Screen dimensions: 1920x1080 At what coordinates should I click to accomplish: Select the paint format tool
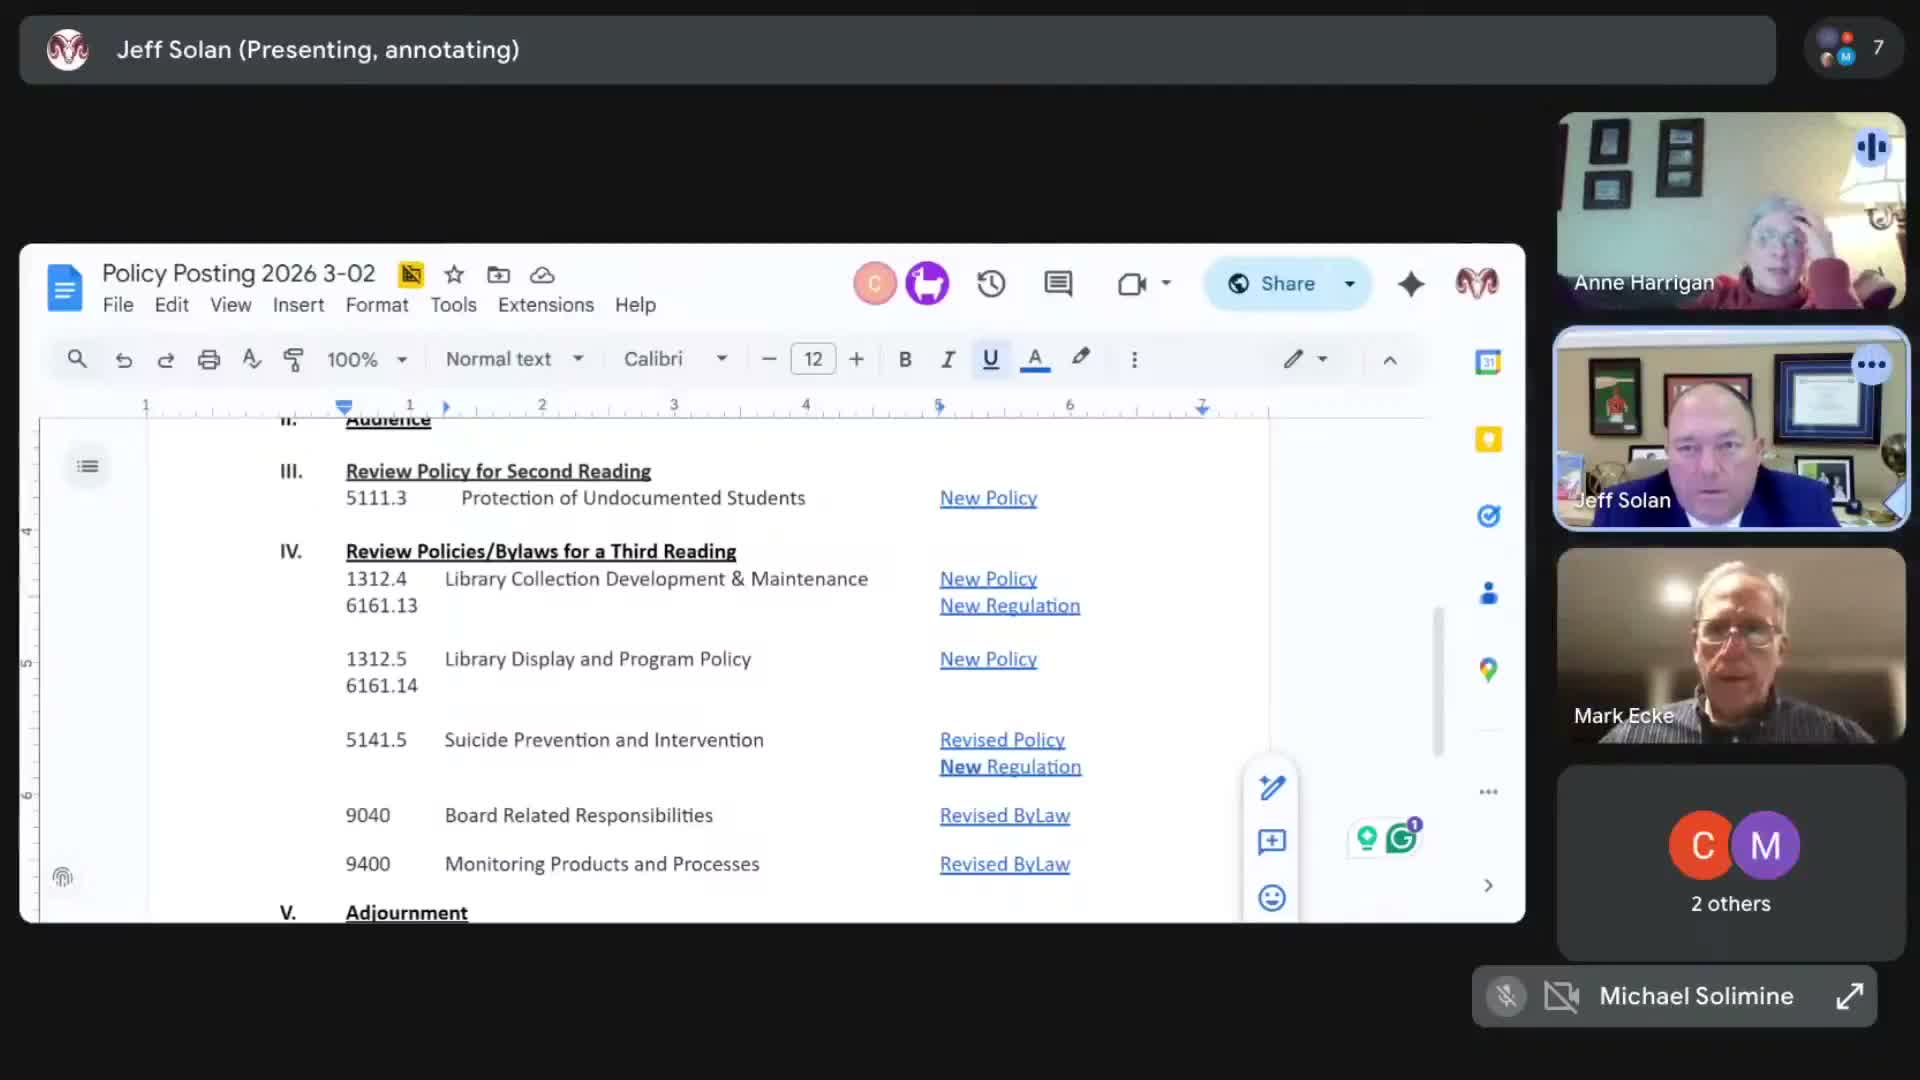tap(293, 359)
